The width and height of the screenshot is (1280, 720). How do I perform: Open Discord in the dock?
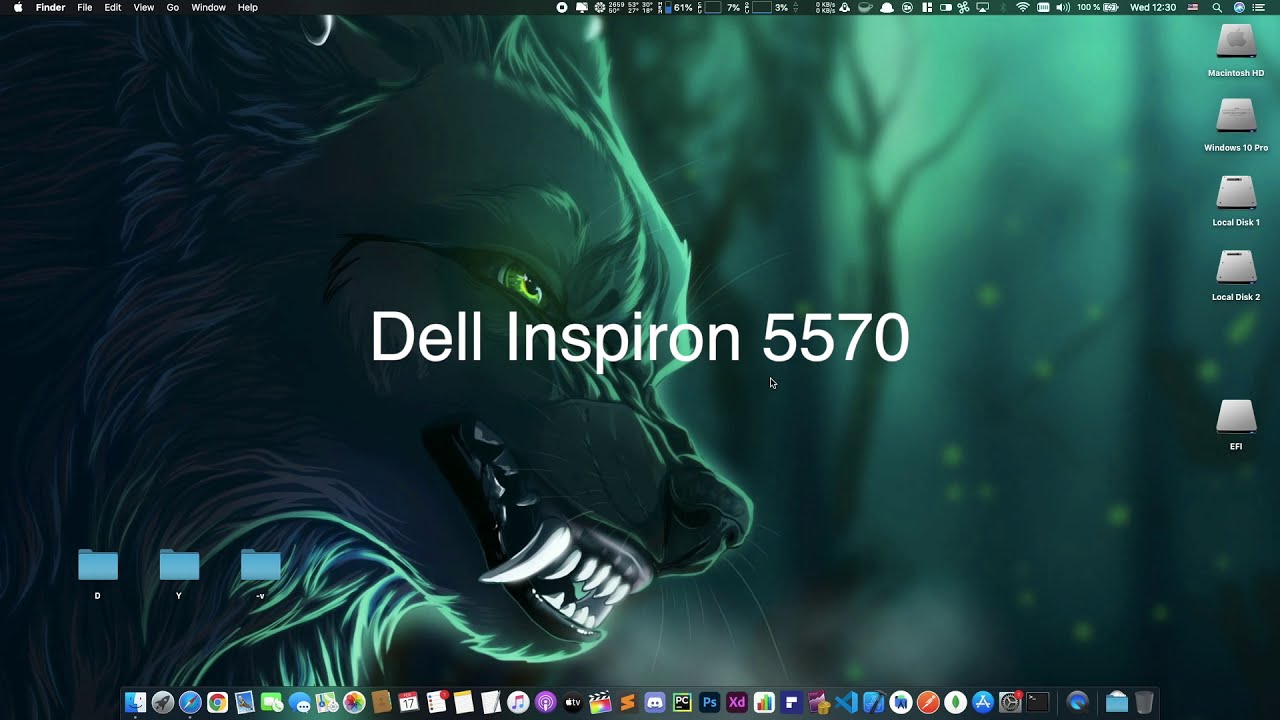pyautogui.click(x=655, y=703)
